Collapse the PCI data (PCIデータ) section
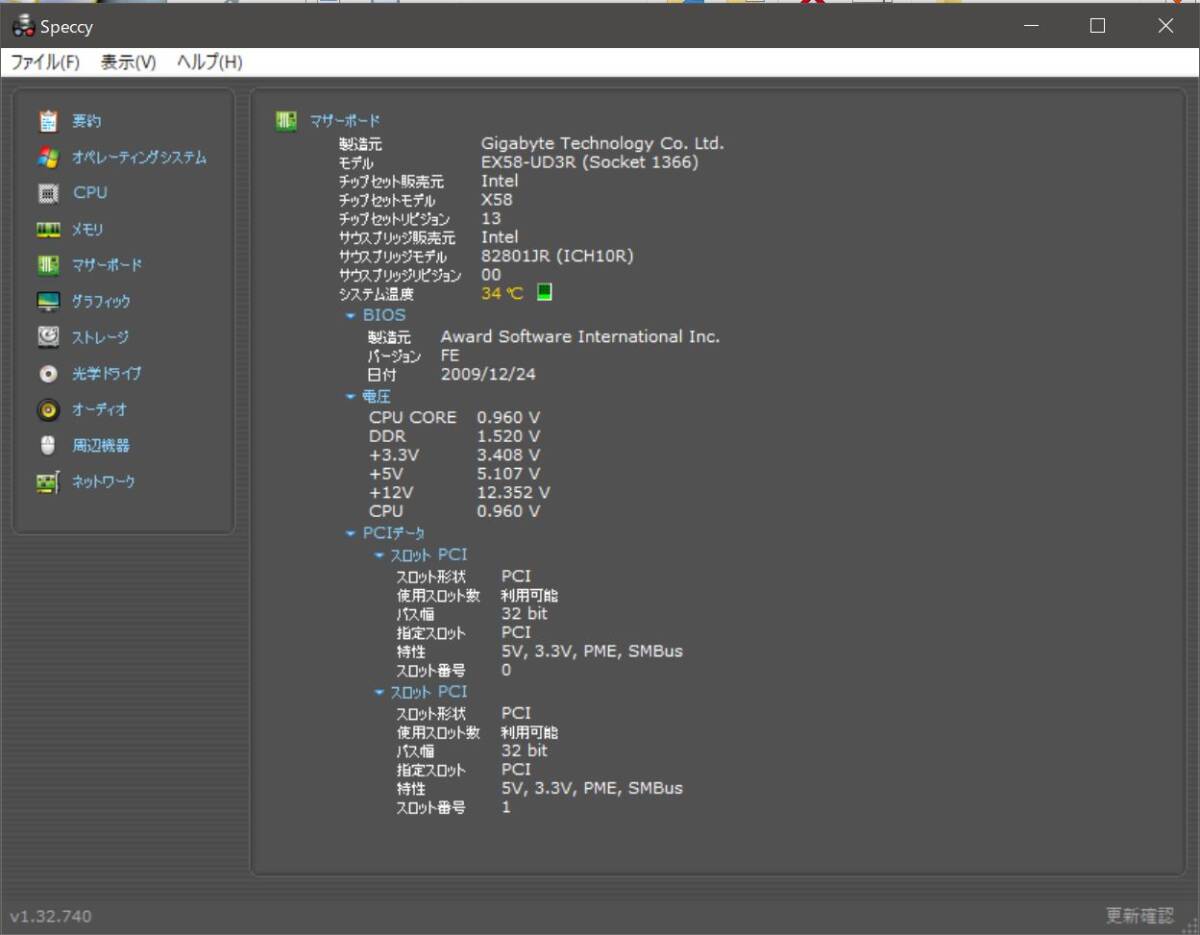This screenshot has width=1200, height=935. [351, 534]
